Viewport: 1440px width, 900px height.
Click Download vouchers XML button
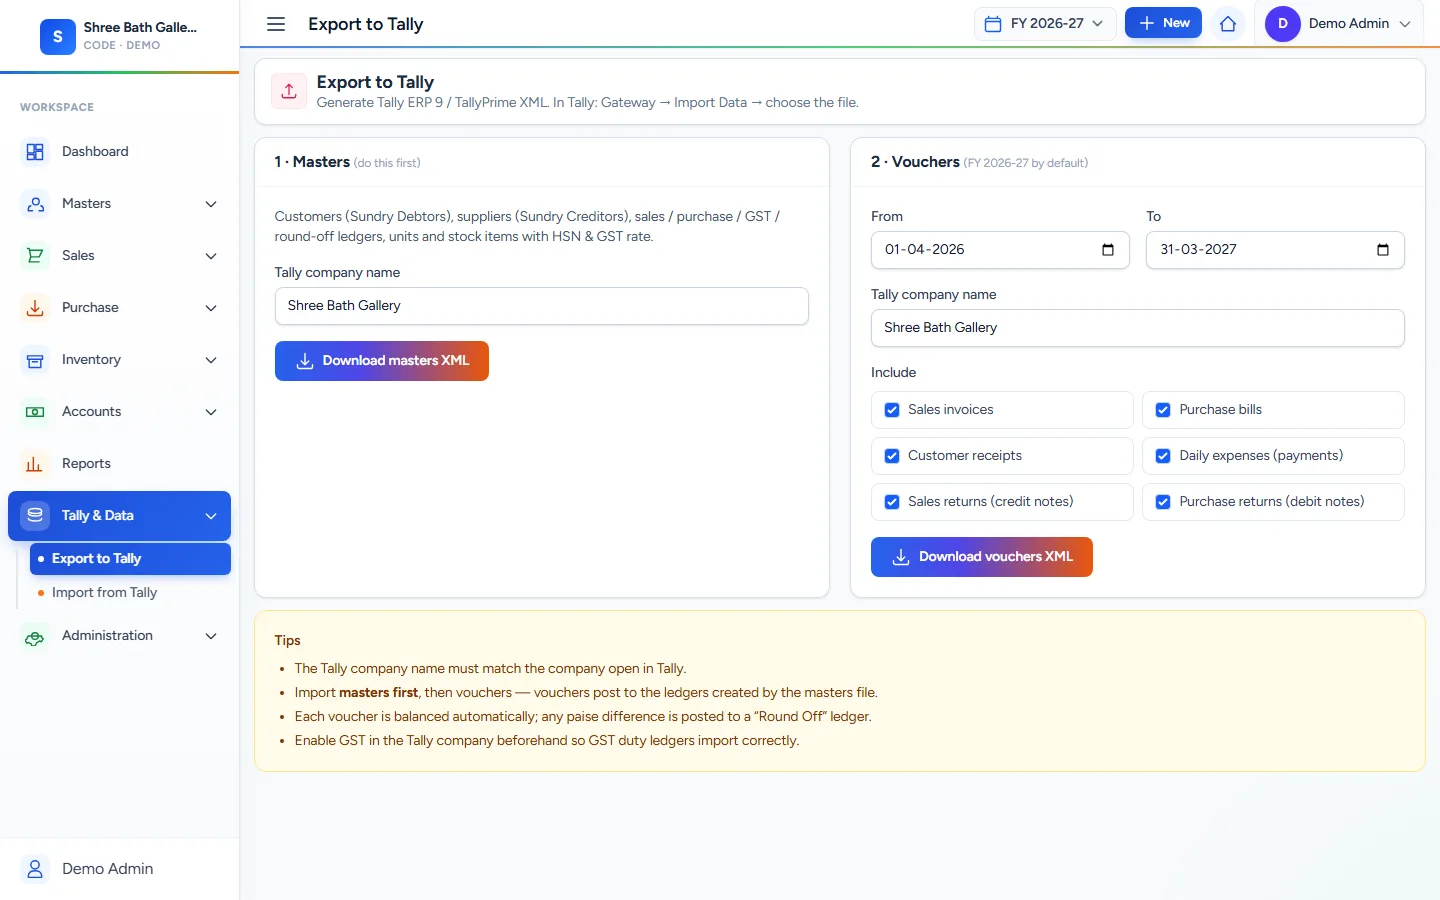[x=982, y=557]
